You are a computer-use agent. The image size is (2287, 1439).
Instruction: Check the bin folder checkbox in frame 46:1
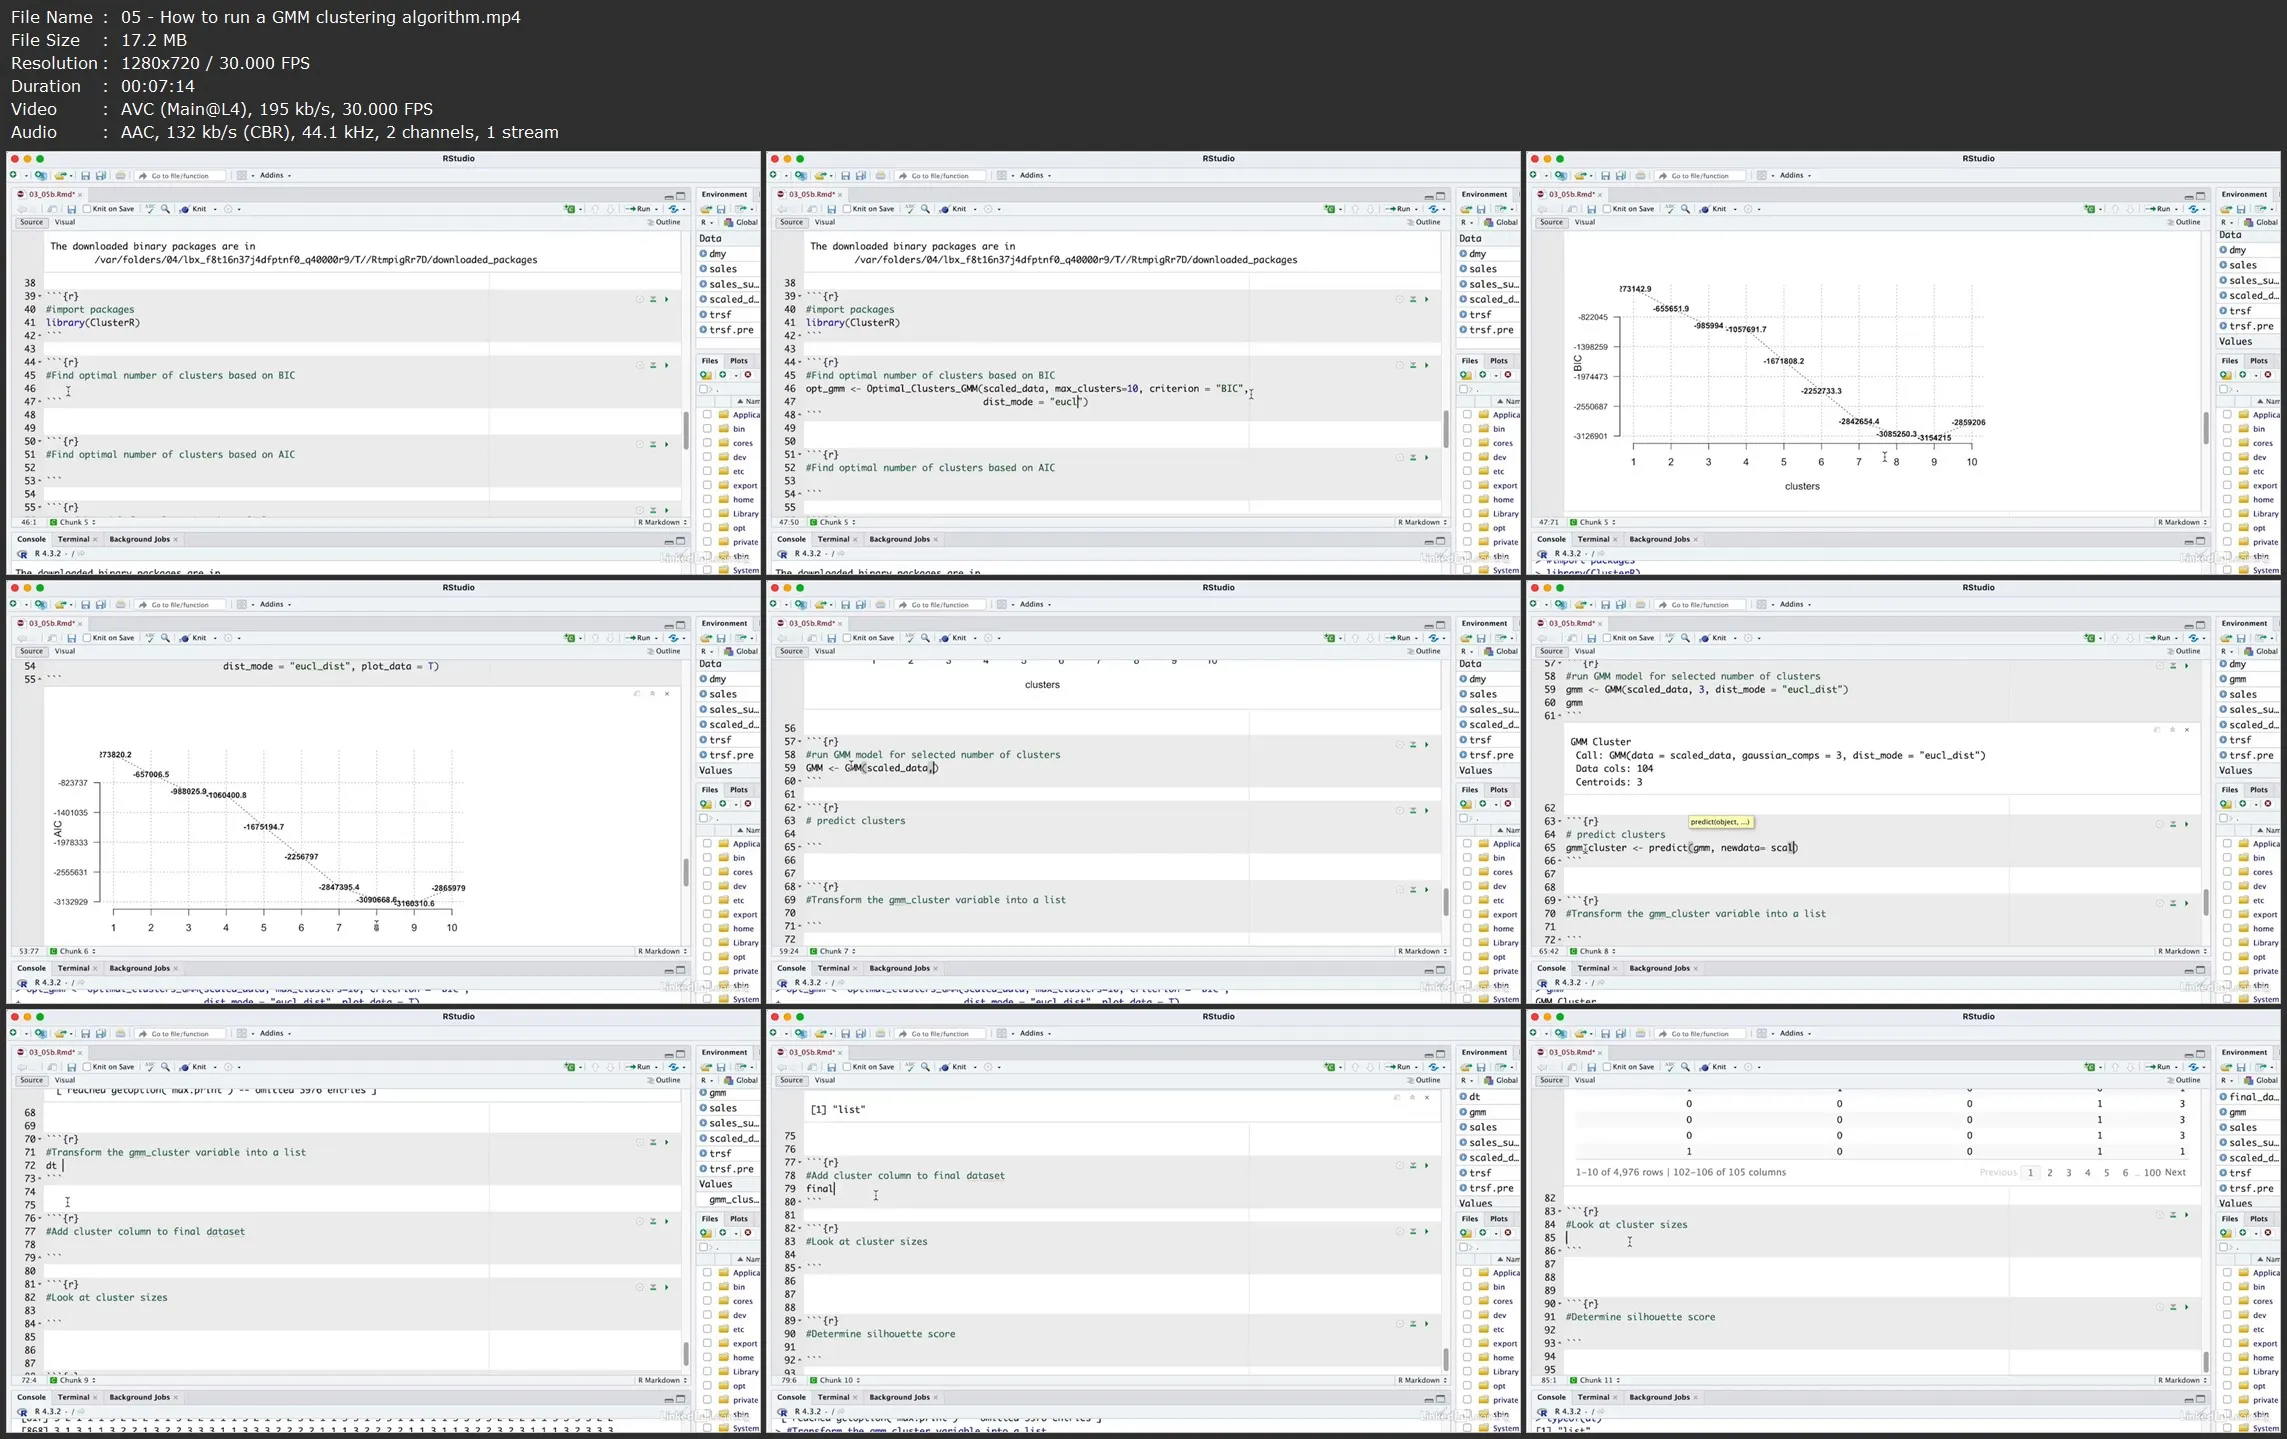click(707, 429)
